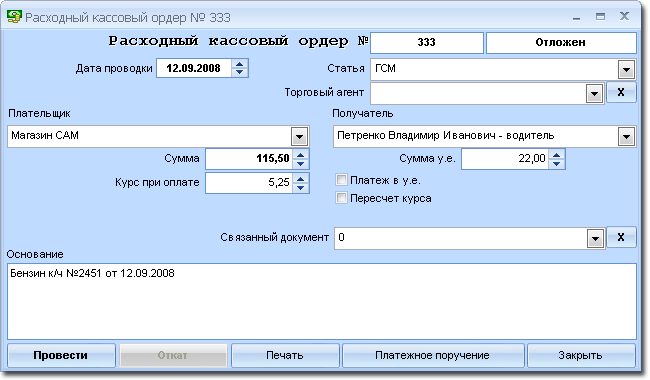The height and width of the screenshot is (380, 650).
Task: Open the Статья dropdown list
Action: tap(626, 69)
